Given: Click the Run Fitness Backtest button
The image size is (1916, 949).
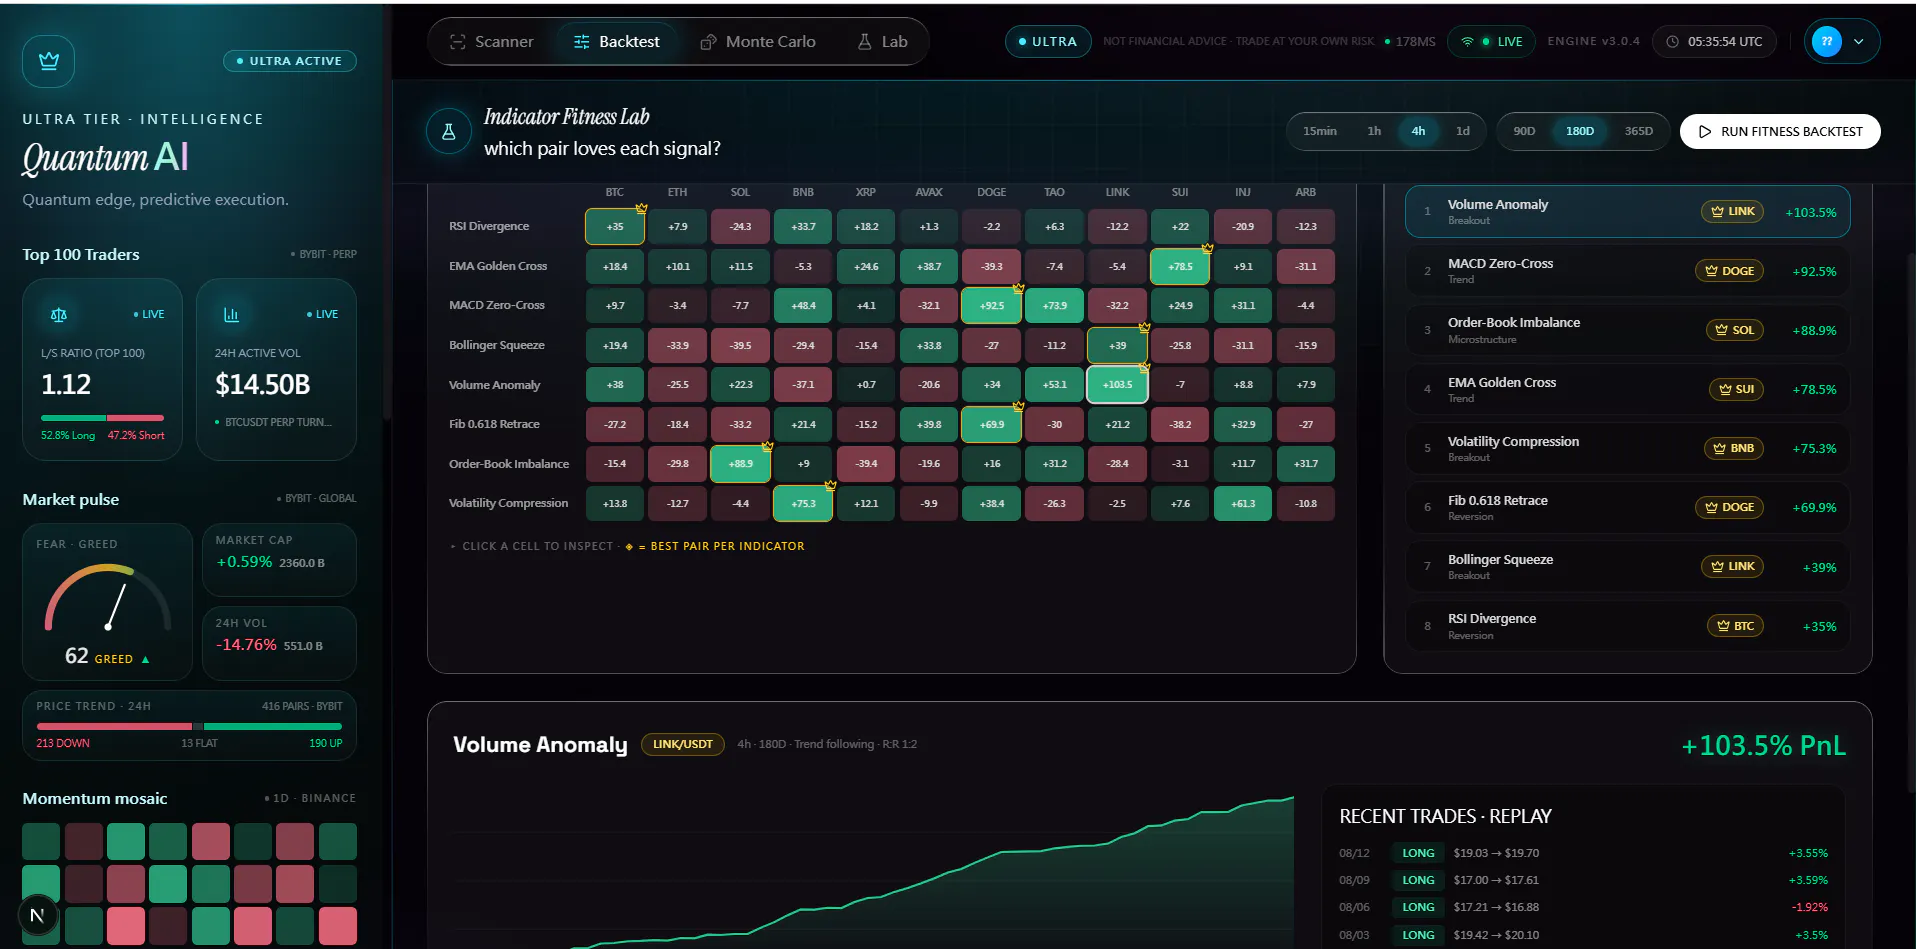Looking at the screenshot, I should 1780,131.
